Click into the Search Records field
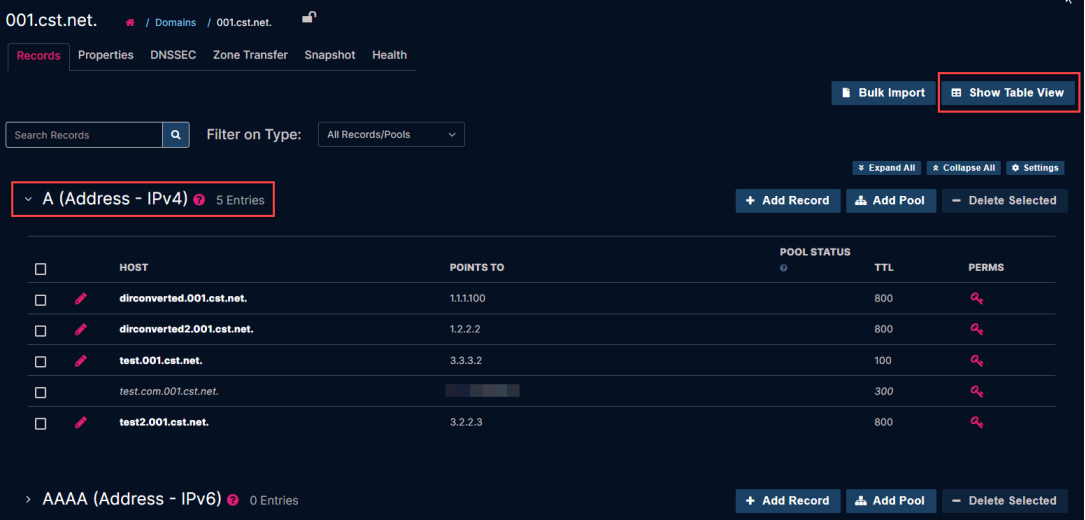Image resolution: width=1085 pixels, height=520 pixels. tap(84, 135)
